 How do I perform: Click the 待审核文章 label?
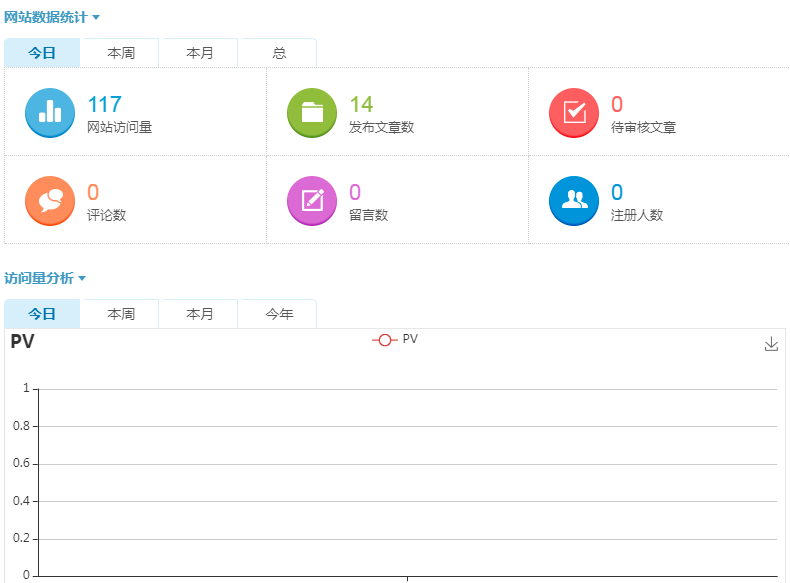click(x=643, y=128)
